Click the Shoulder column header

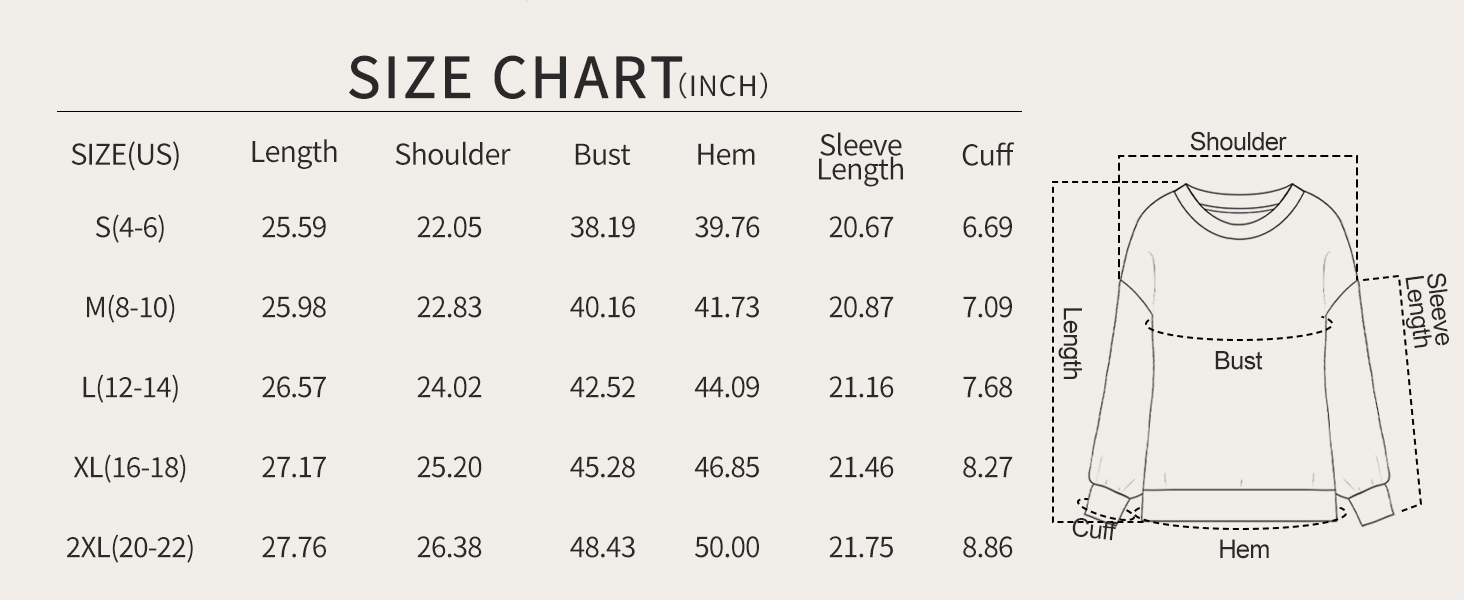(x=452, y=155)
